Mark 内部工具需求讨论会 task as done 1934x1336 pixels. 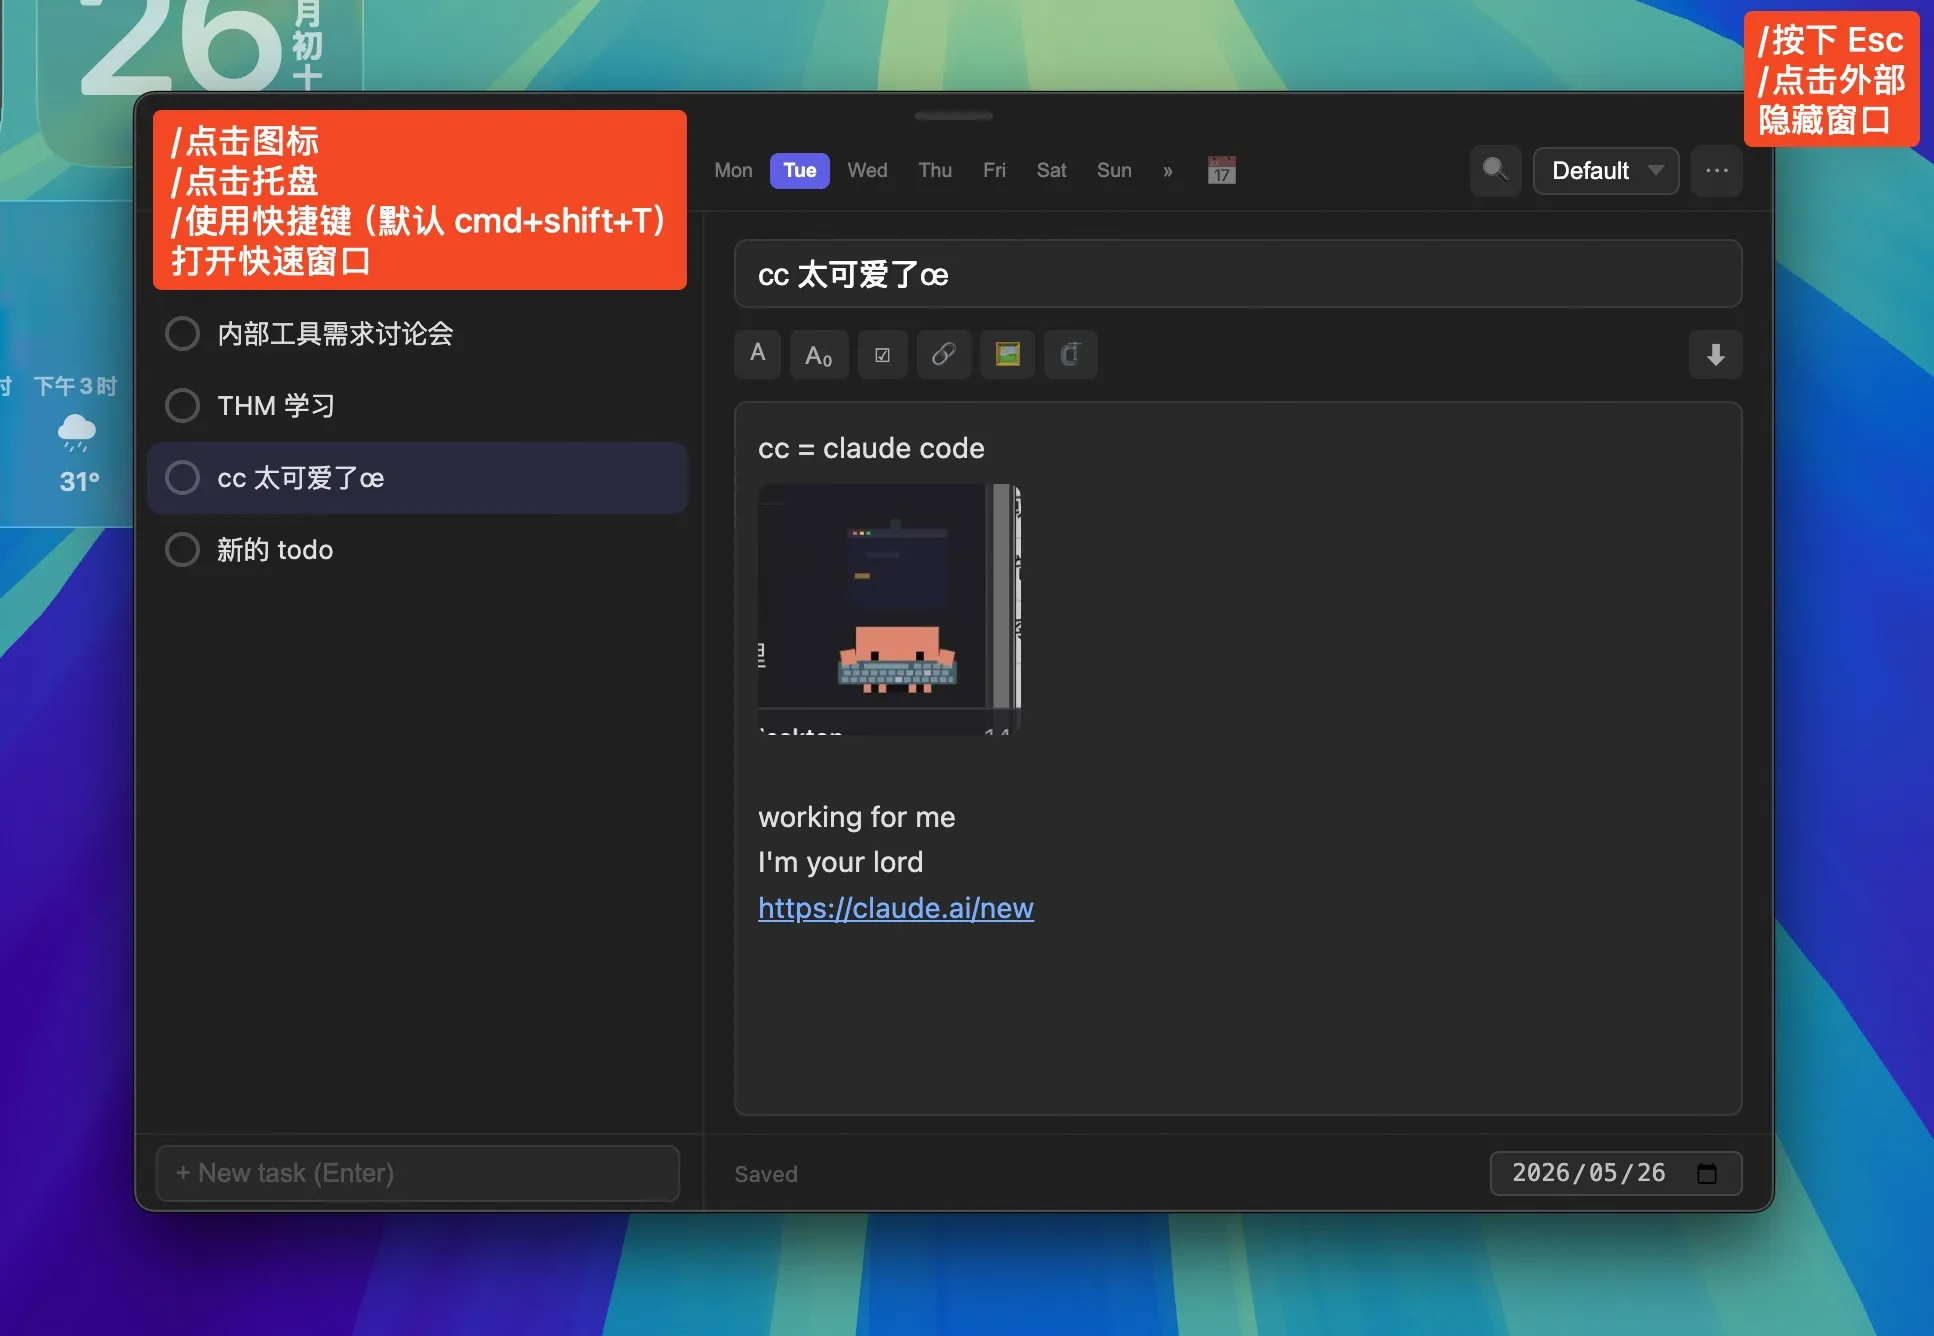coord(182,334)
